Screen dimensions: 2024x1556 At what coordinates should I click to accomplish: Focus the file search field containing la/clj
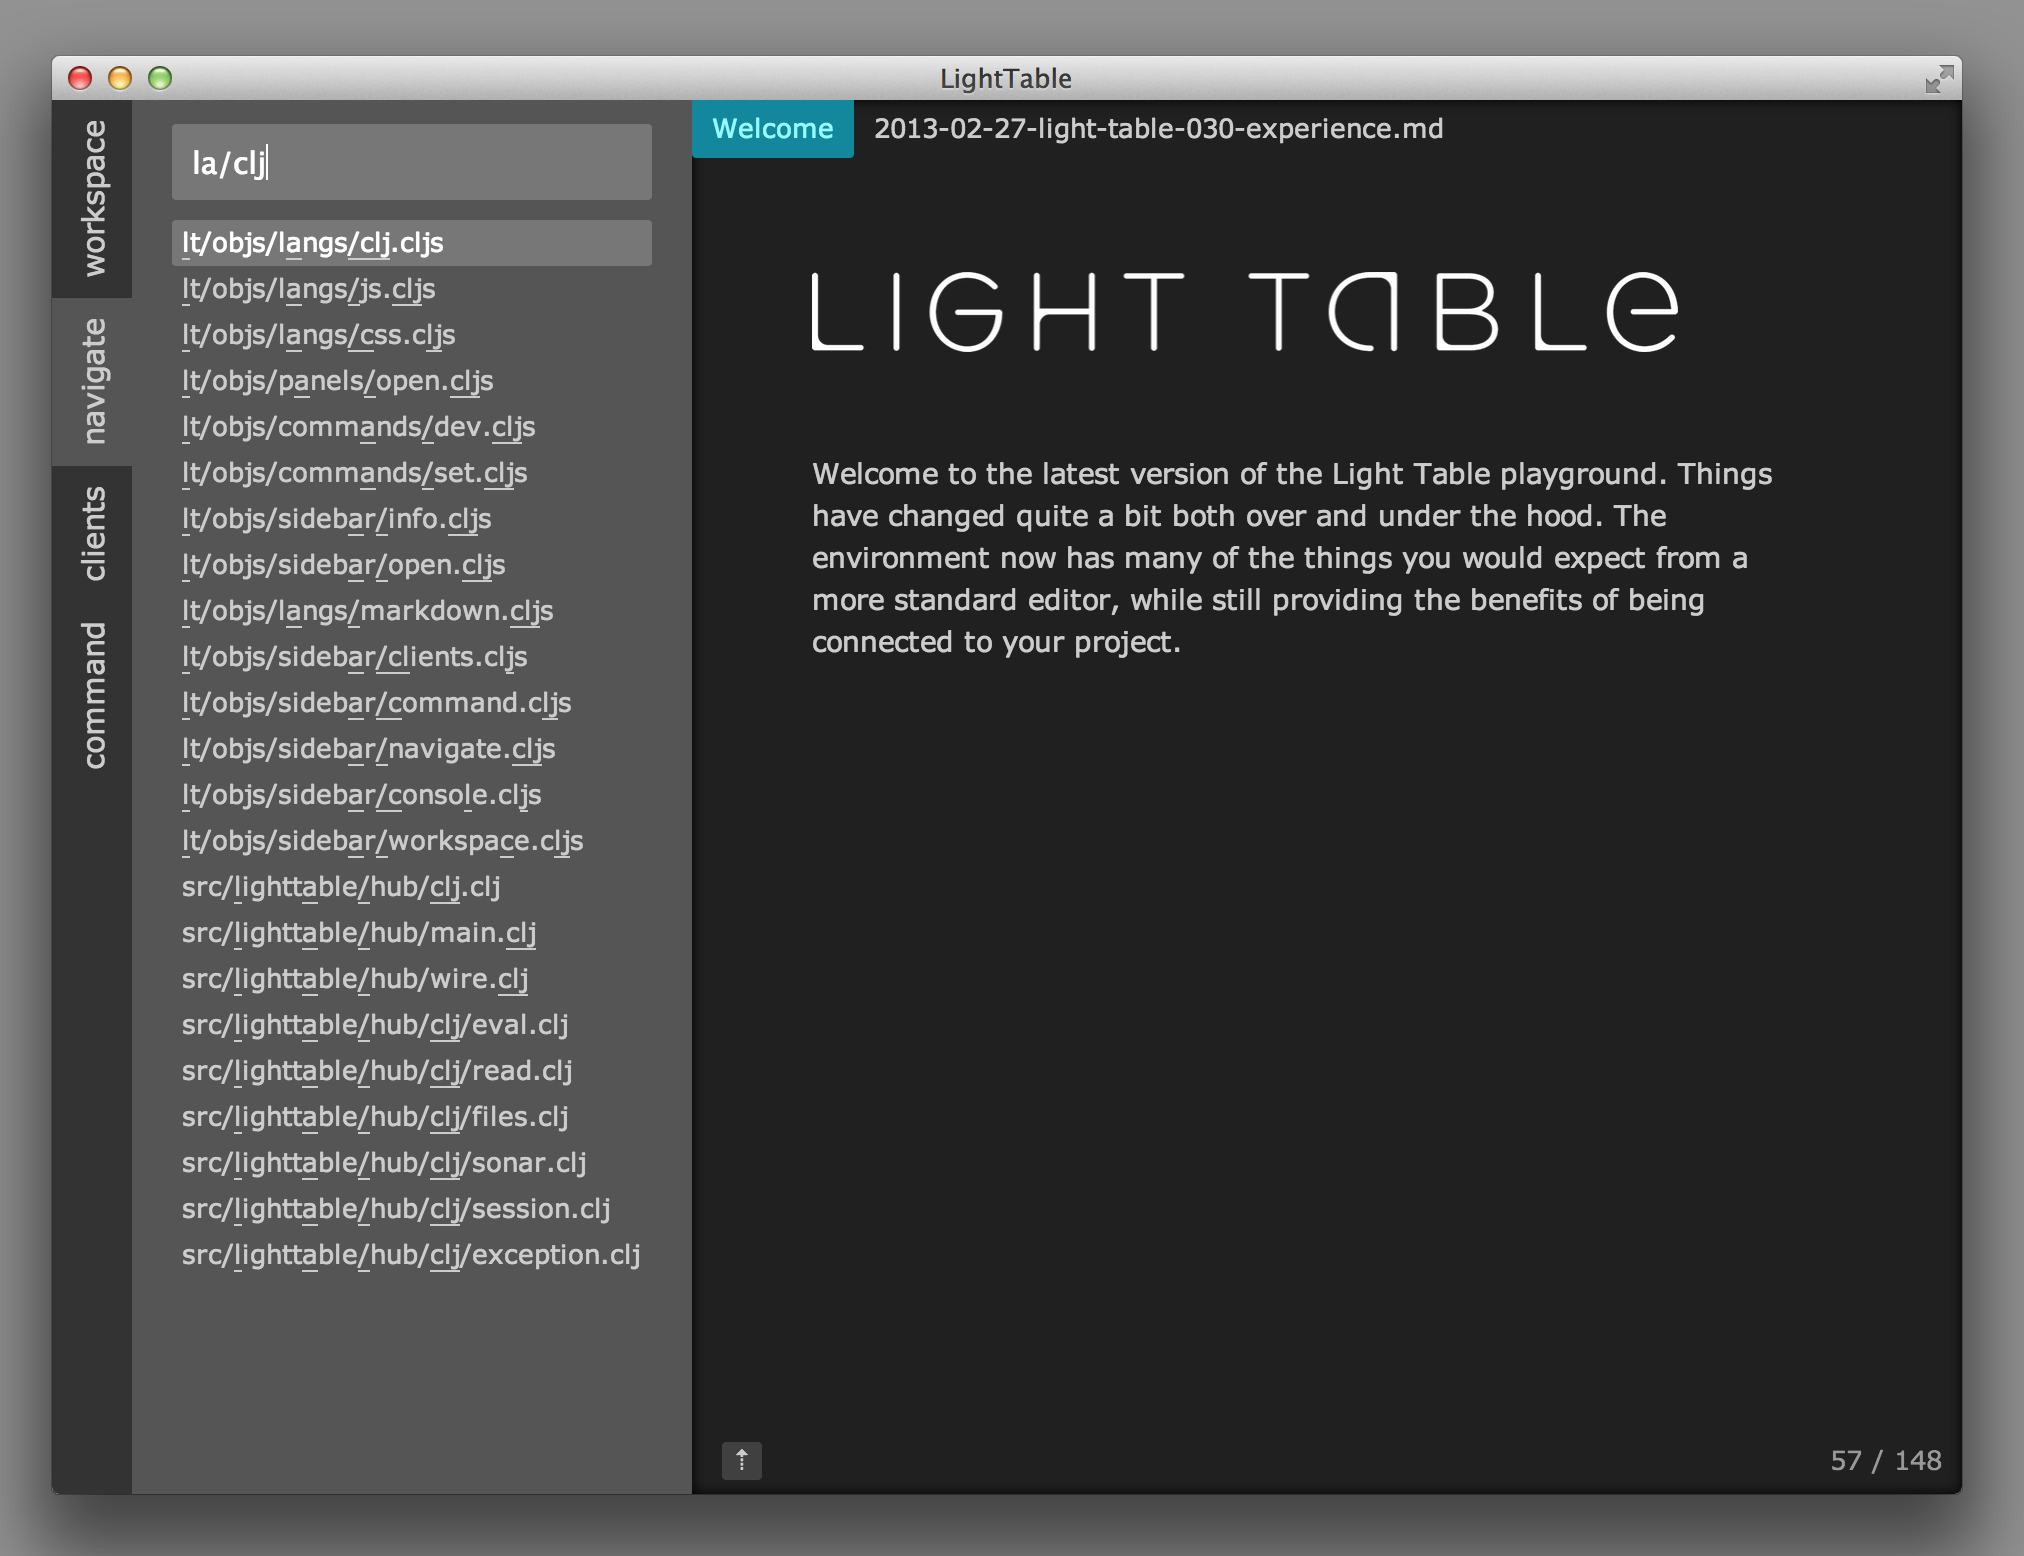click(x=412, y=162)
